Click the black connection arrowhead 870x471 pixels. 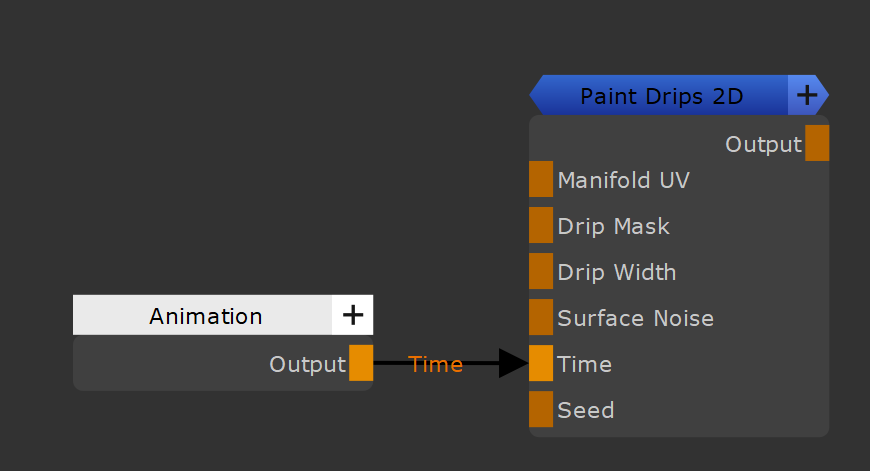(x=512, y=364)
